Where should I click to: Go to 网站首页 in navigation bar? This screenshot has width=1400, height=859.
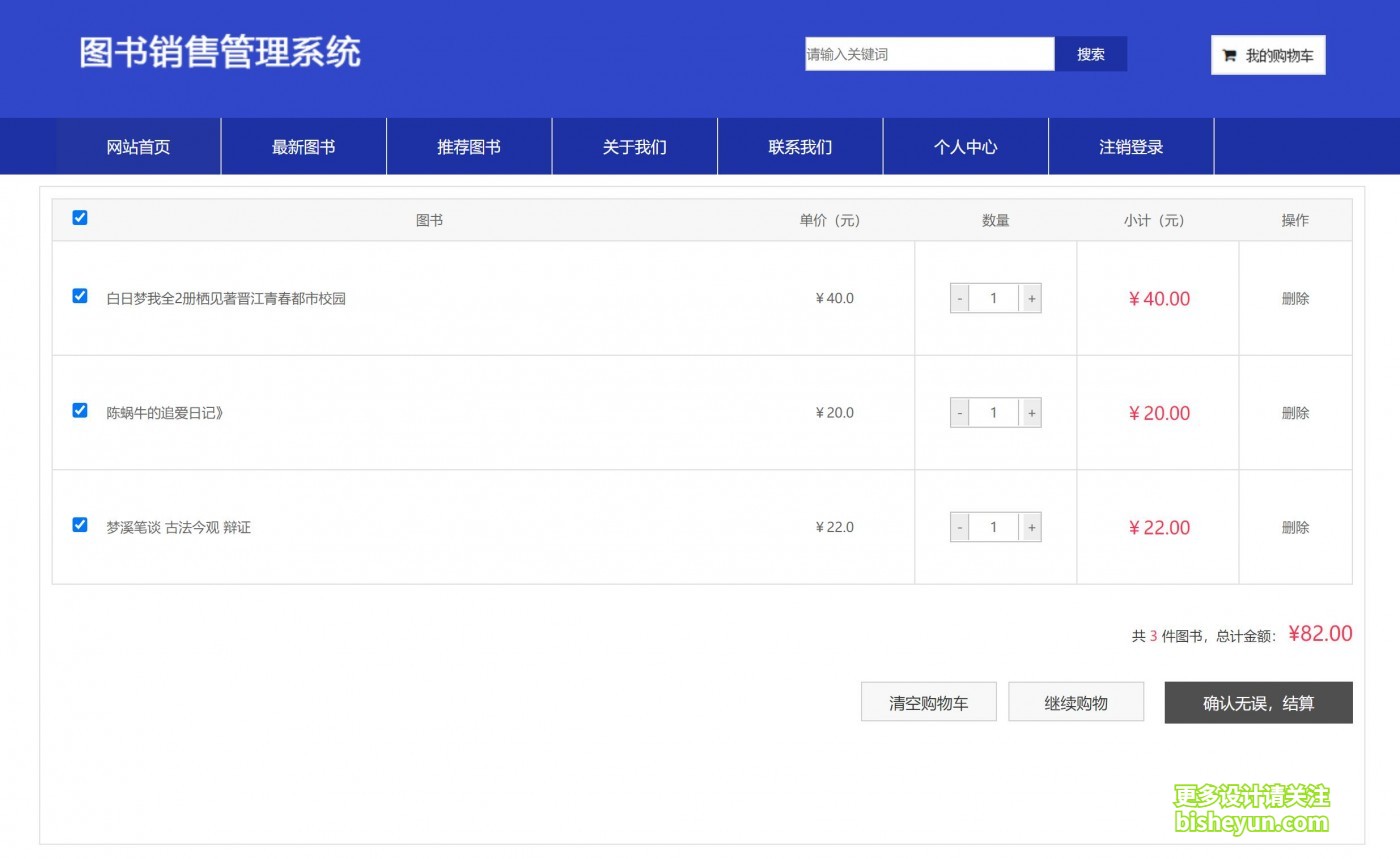138,147
